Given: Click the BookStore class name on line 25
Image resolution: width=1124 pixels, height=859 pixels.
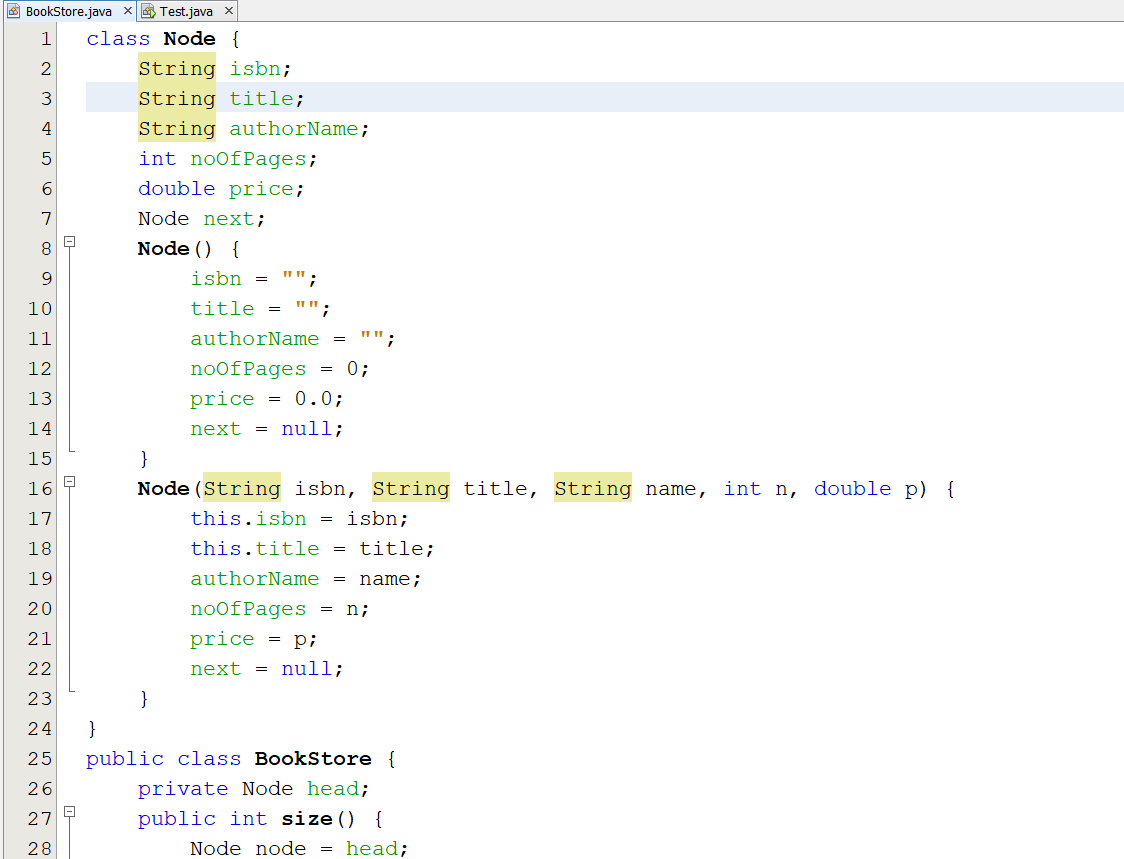Looking at the screenshot, I should [x=313, y=758].
